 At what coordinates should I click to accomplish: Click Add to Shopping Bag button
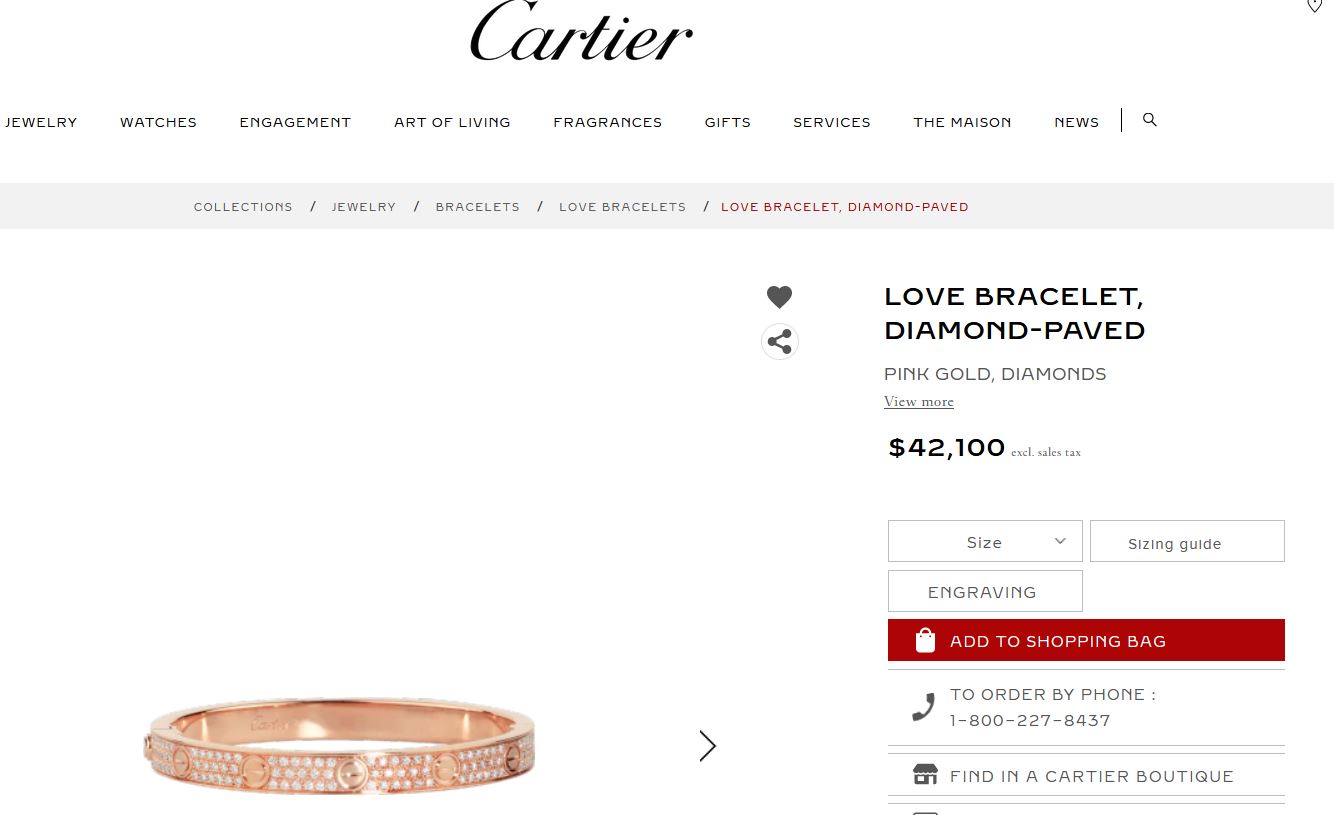[1086, 640]
